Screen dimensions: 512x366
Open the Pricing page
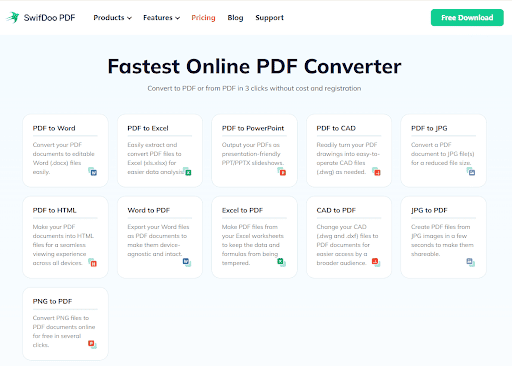pos(203,18)
